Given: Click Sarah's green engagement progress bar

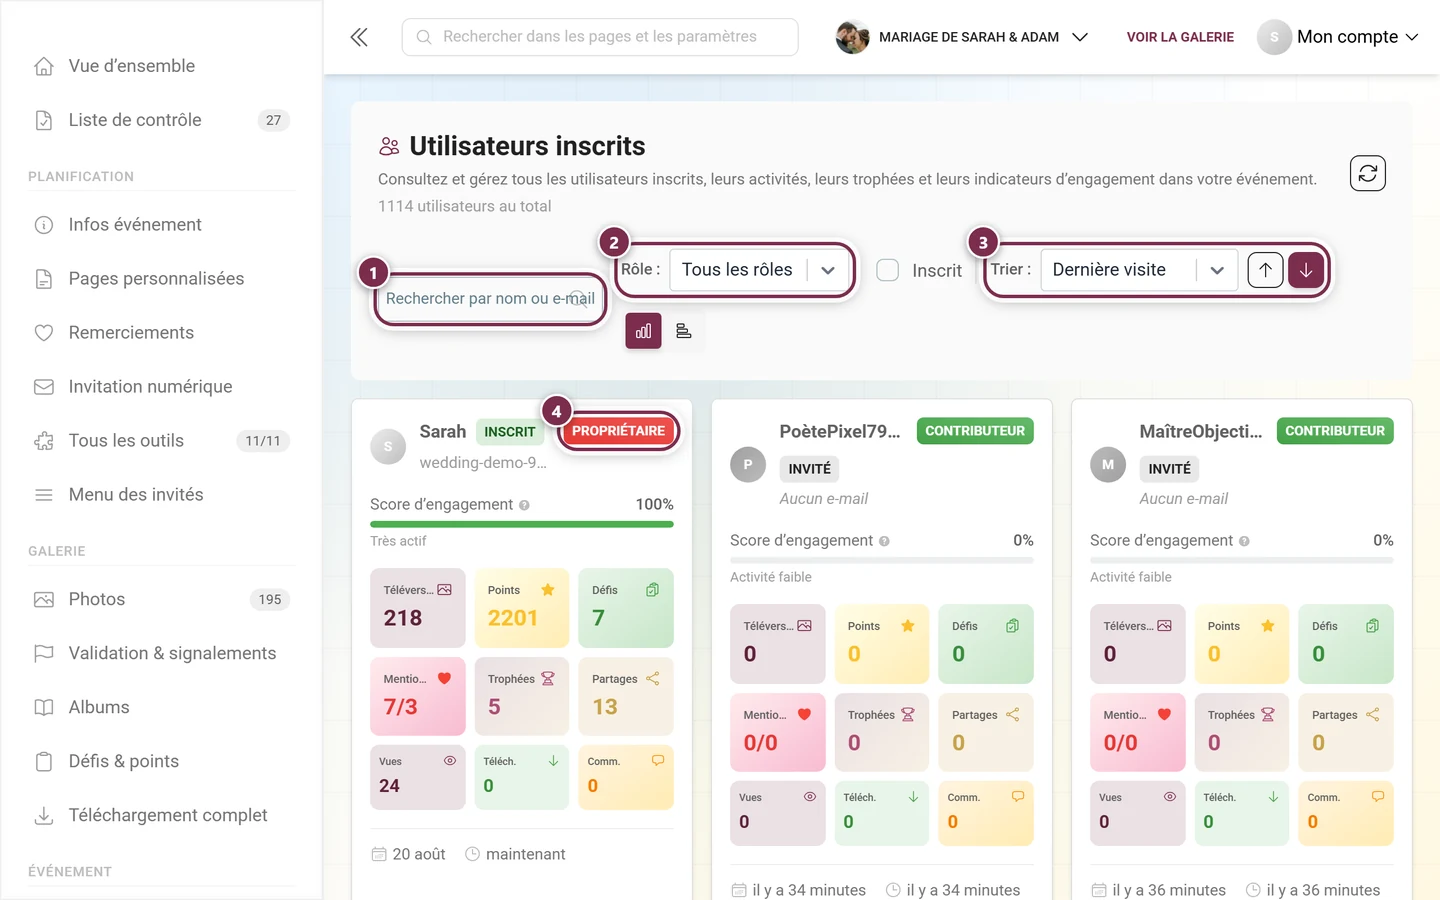Looking at the screenshot, I should (x=522, y=524).
